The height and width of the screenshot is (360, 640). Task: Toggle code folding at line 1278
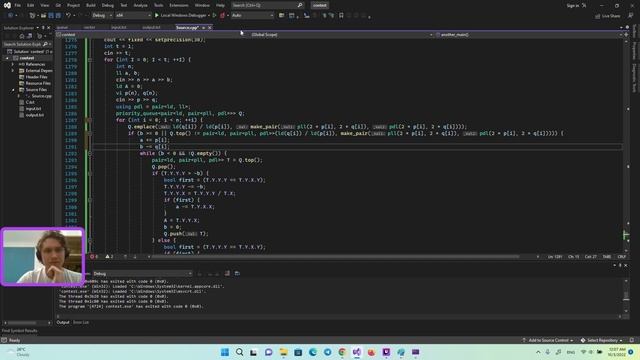[90, 60]
